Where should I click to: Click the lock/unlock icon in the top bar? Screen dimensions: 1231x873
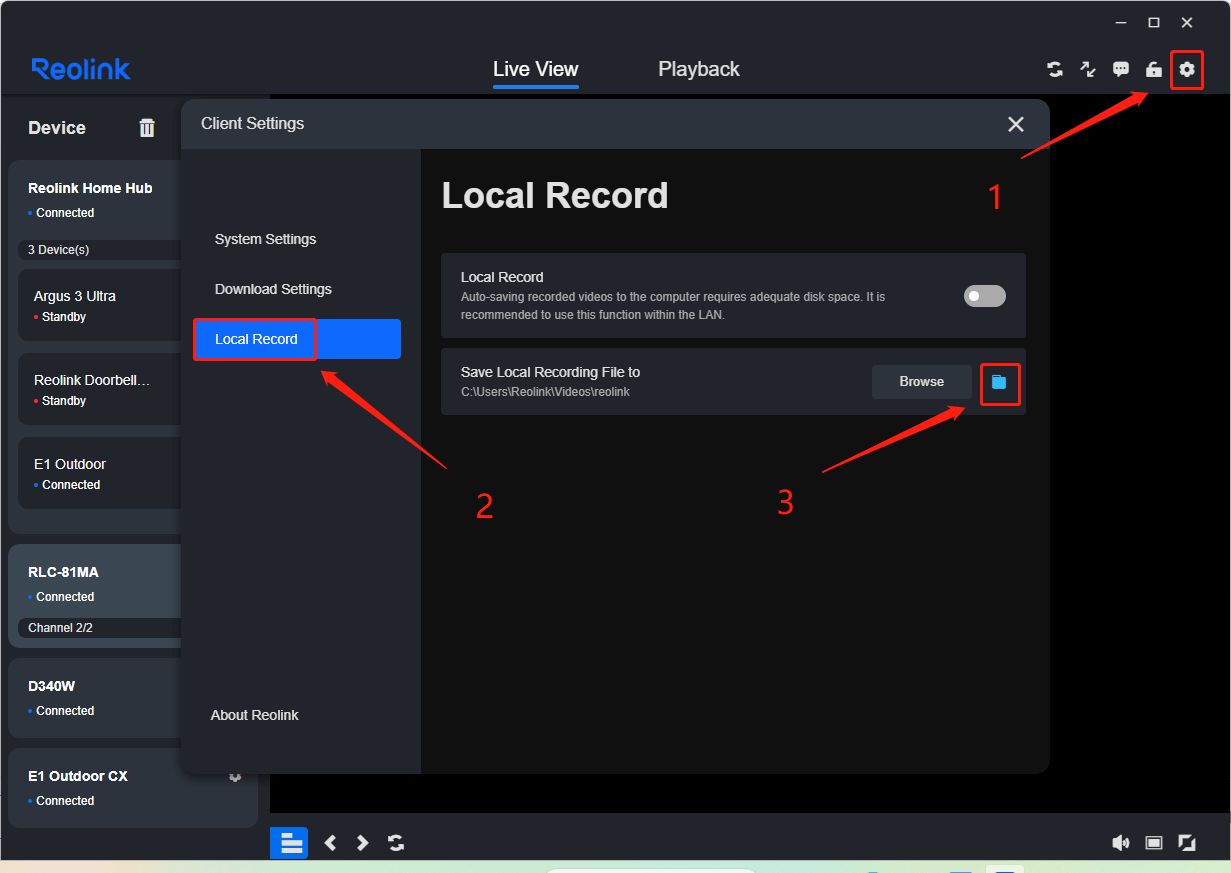click(x=1154, y=69)
